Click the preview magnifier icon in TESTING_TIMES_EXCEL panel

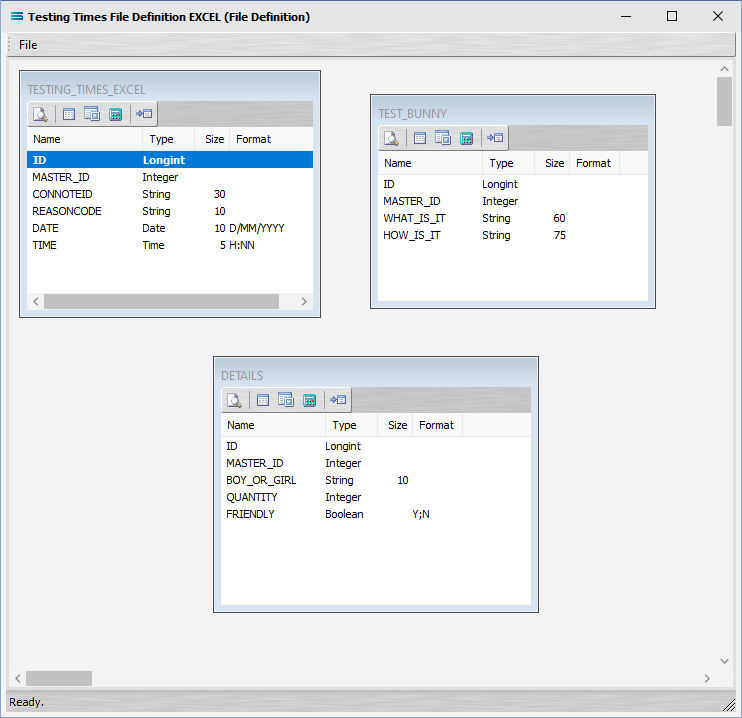tap(40, 114)
